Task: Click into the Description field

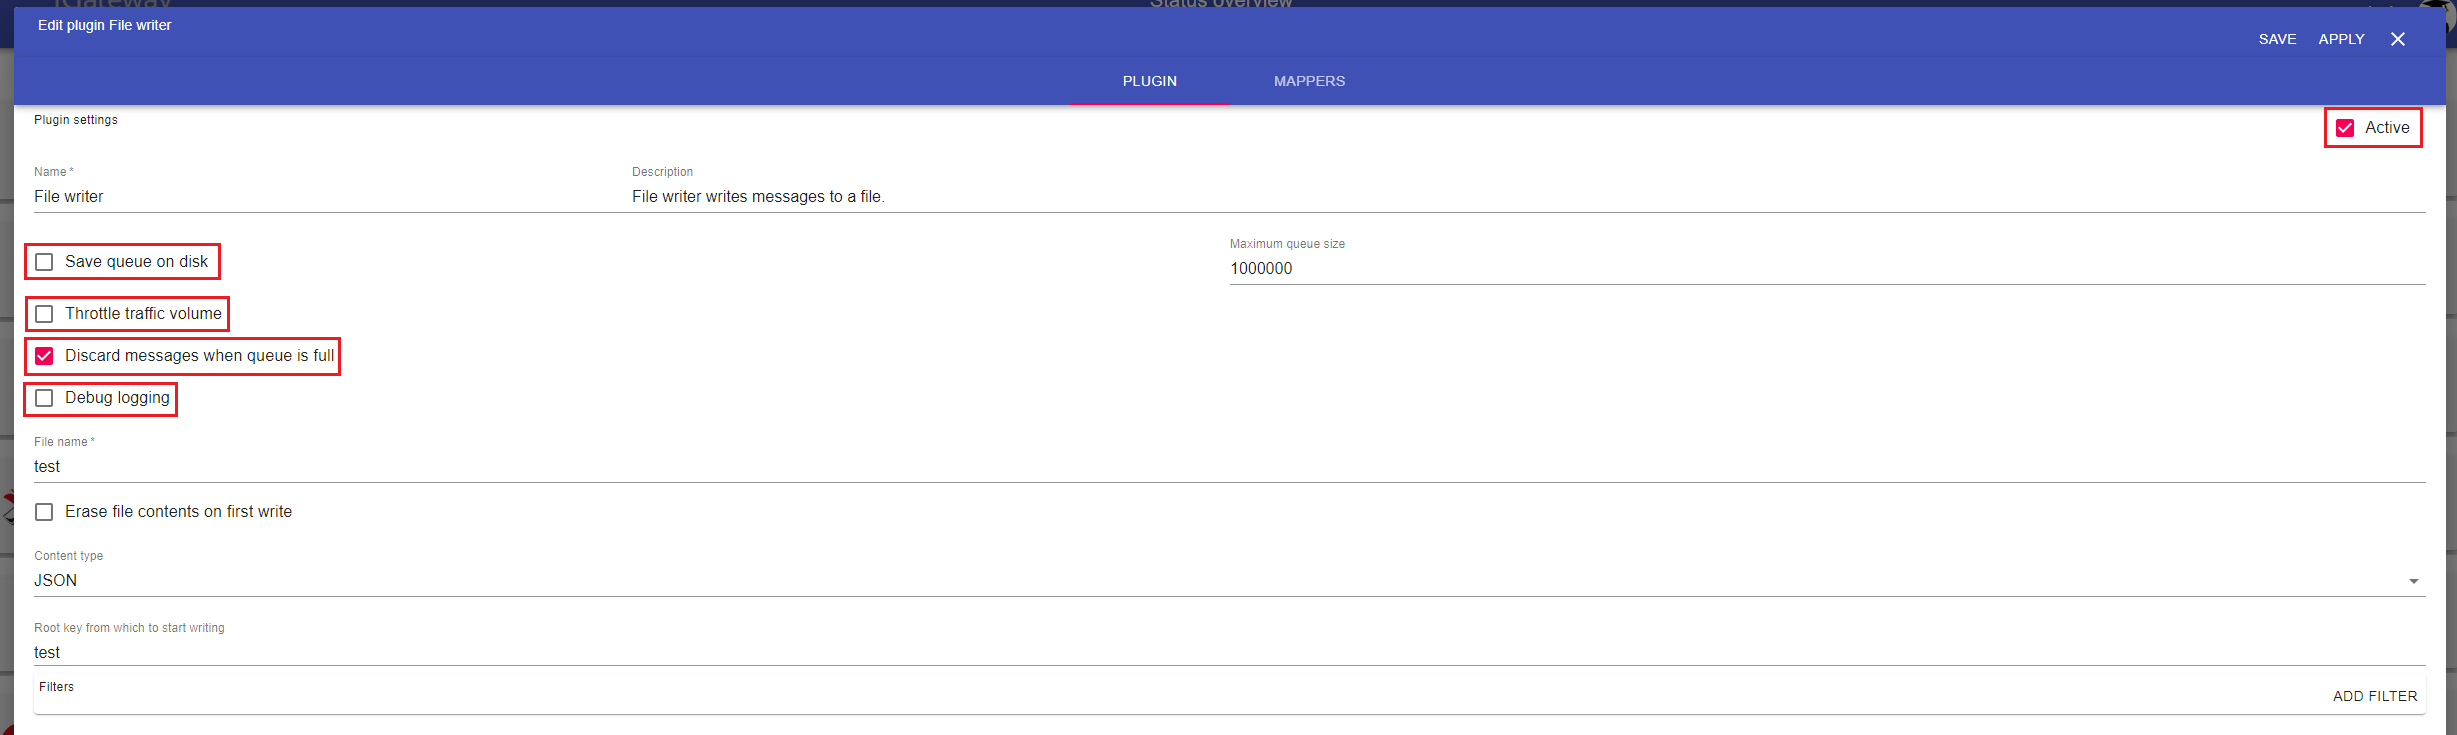Action: 1500,197
